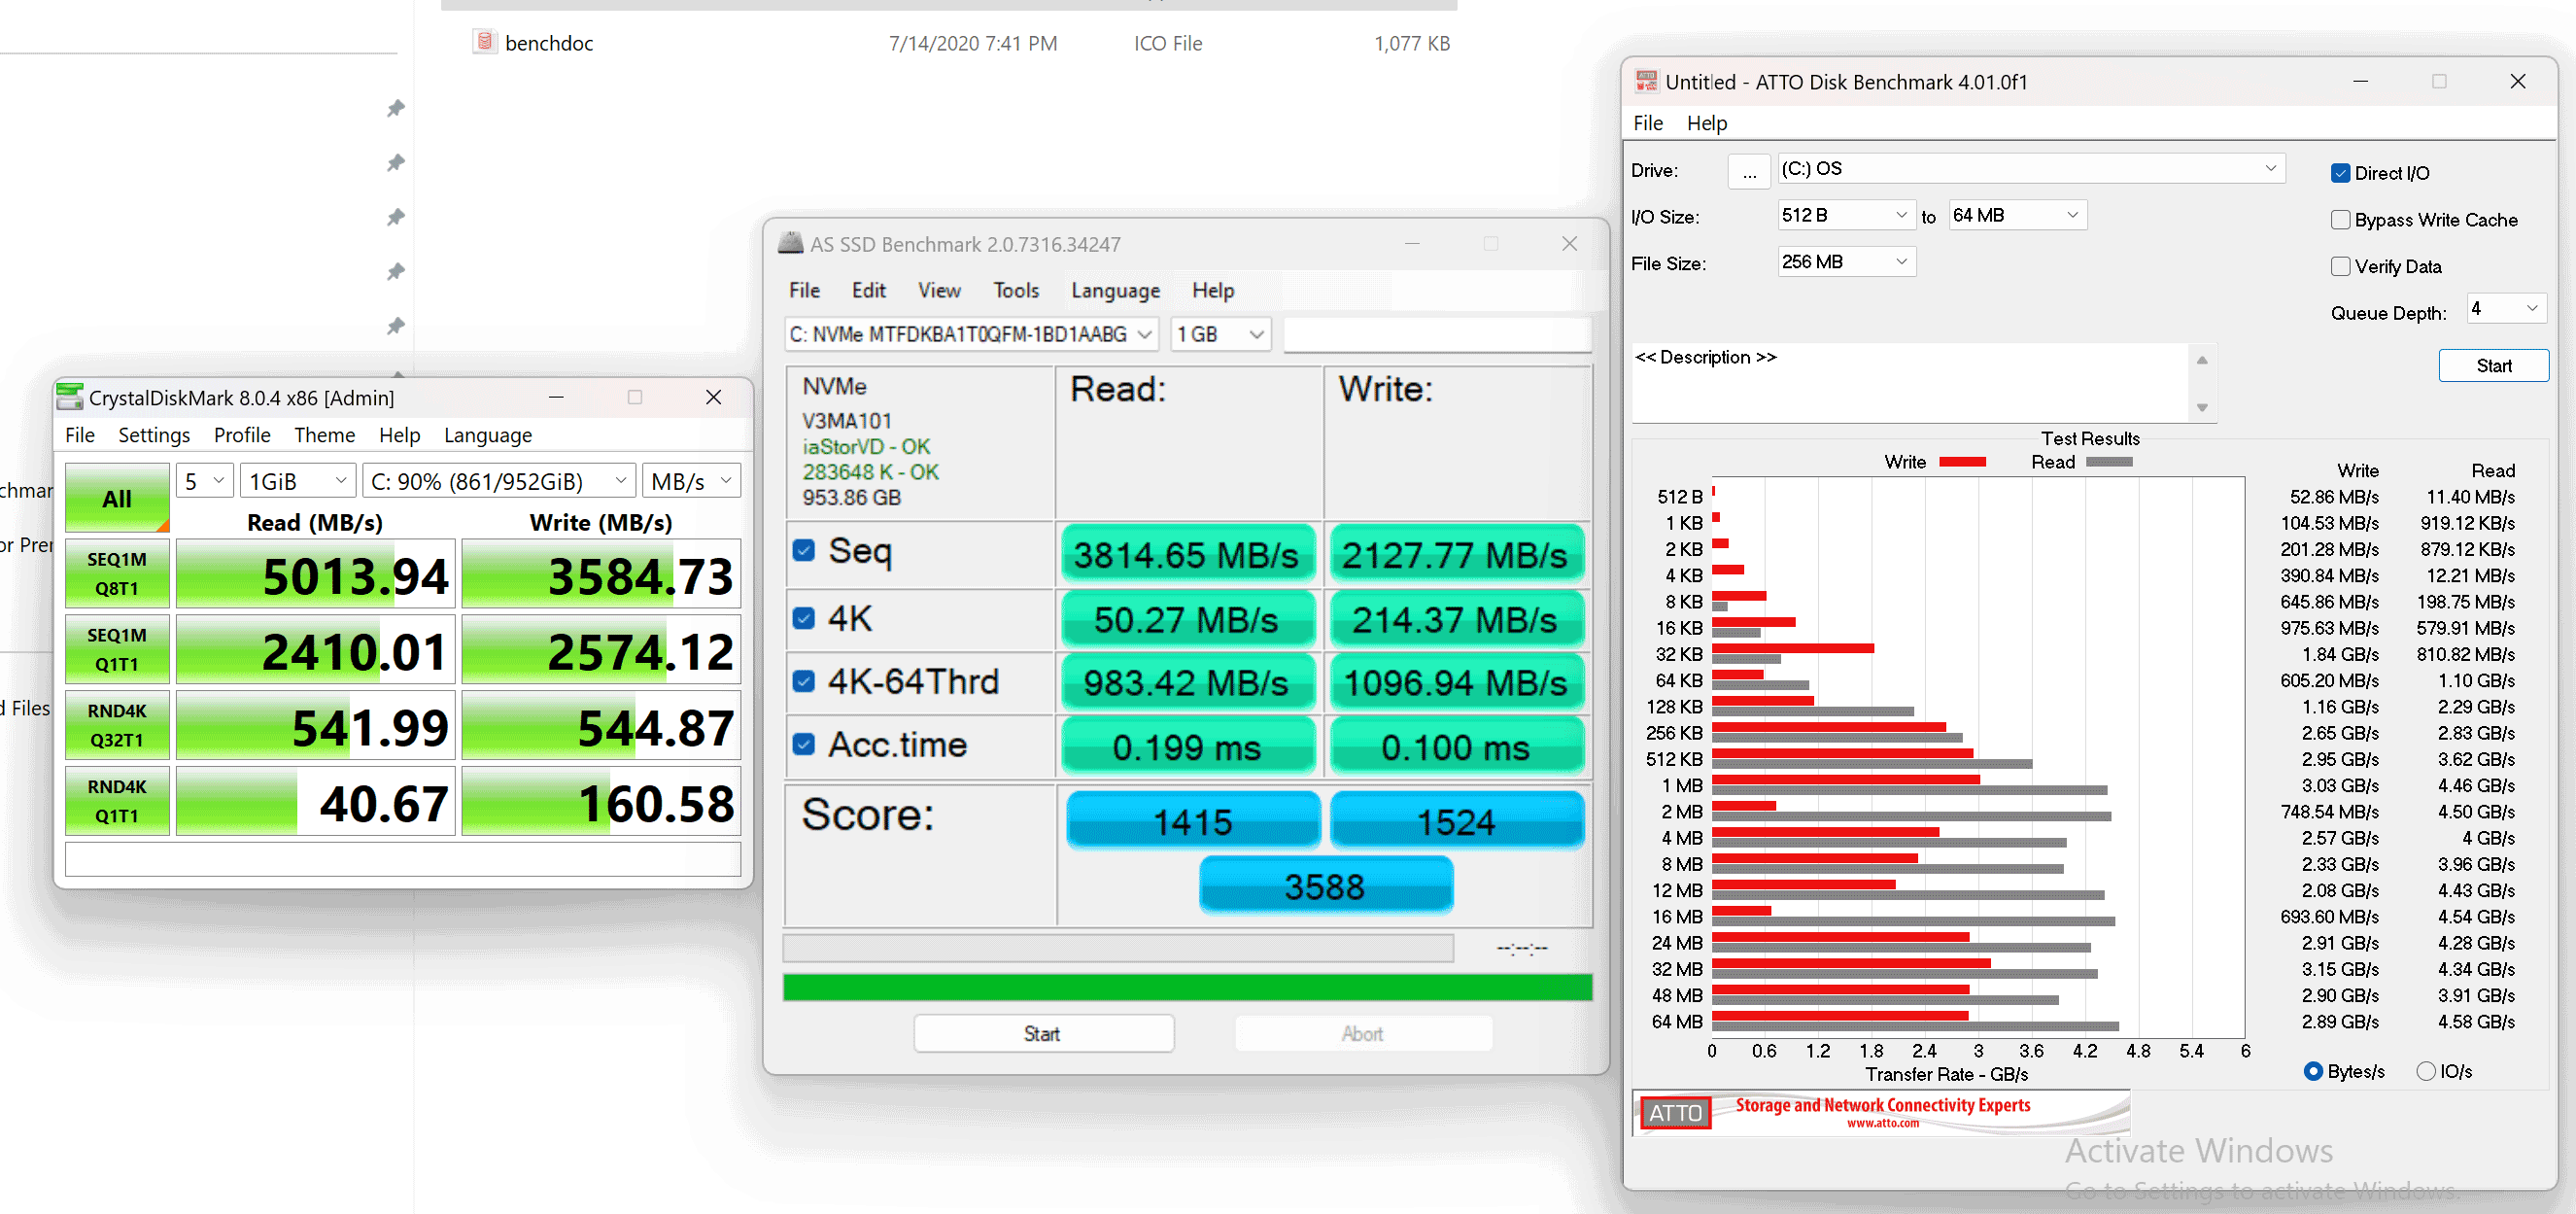Click the pin icon at top of the sidebar

tap(396, 107)
